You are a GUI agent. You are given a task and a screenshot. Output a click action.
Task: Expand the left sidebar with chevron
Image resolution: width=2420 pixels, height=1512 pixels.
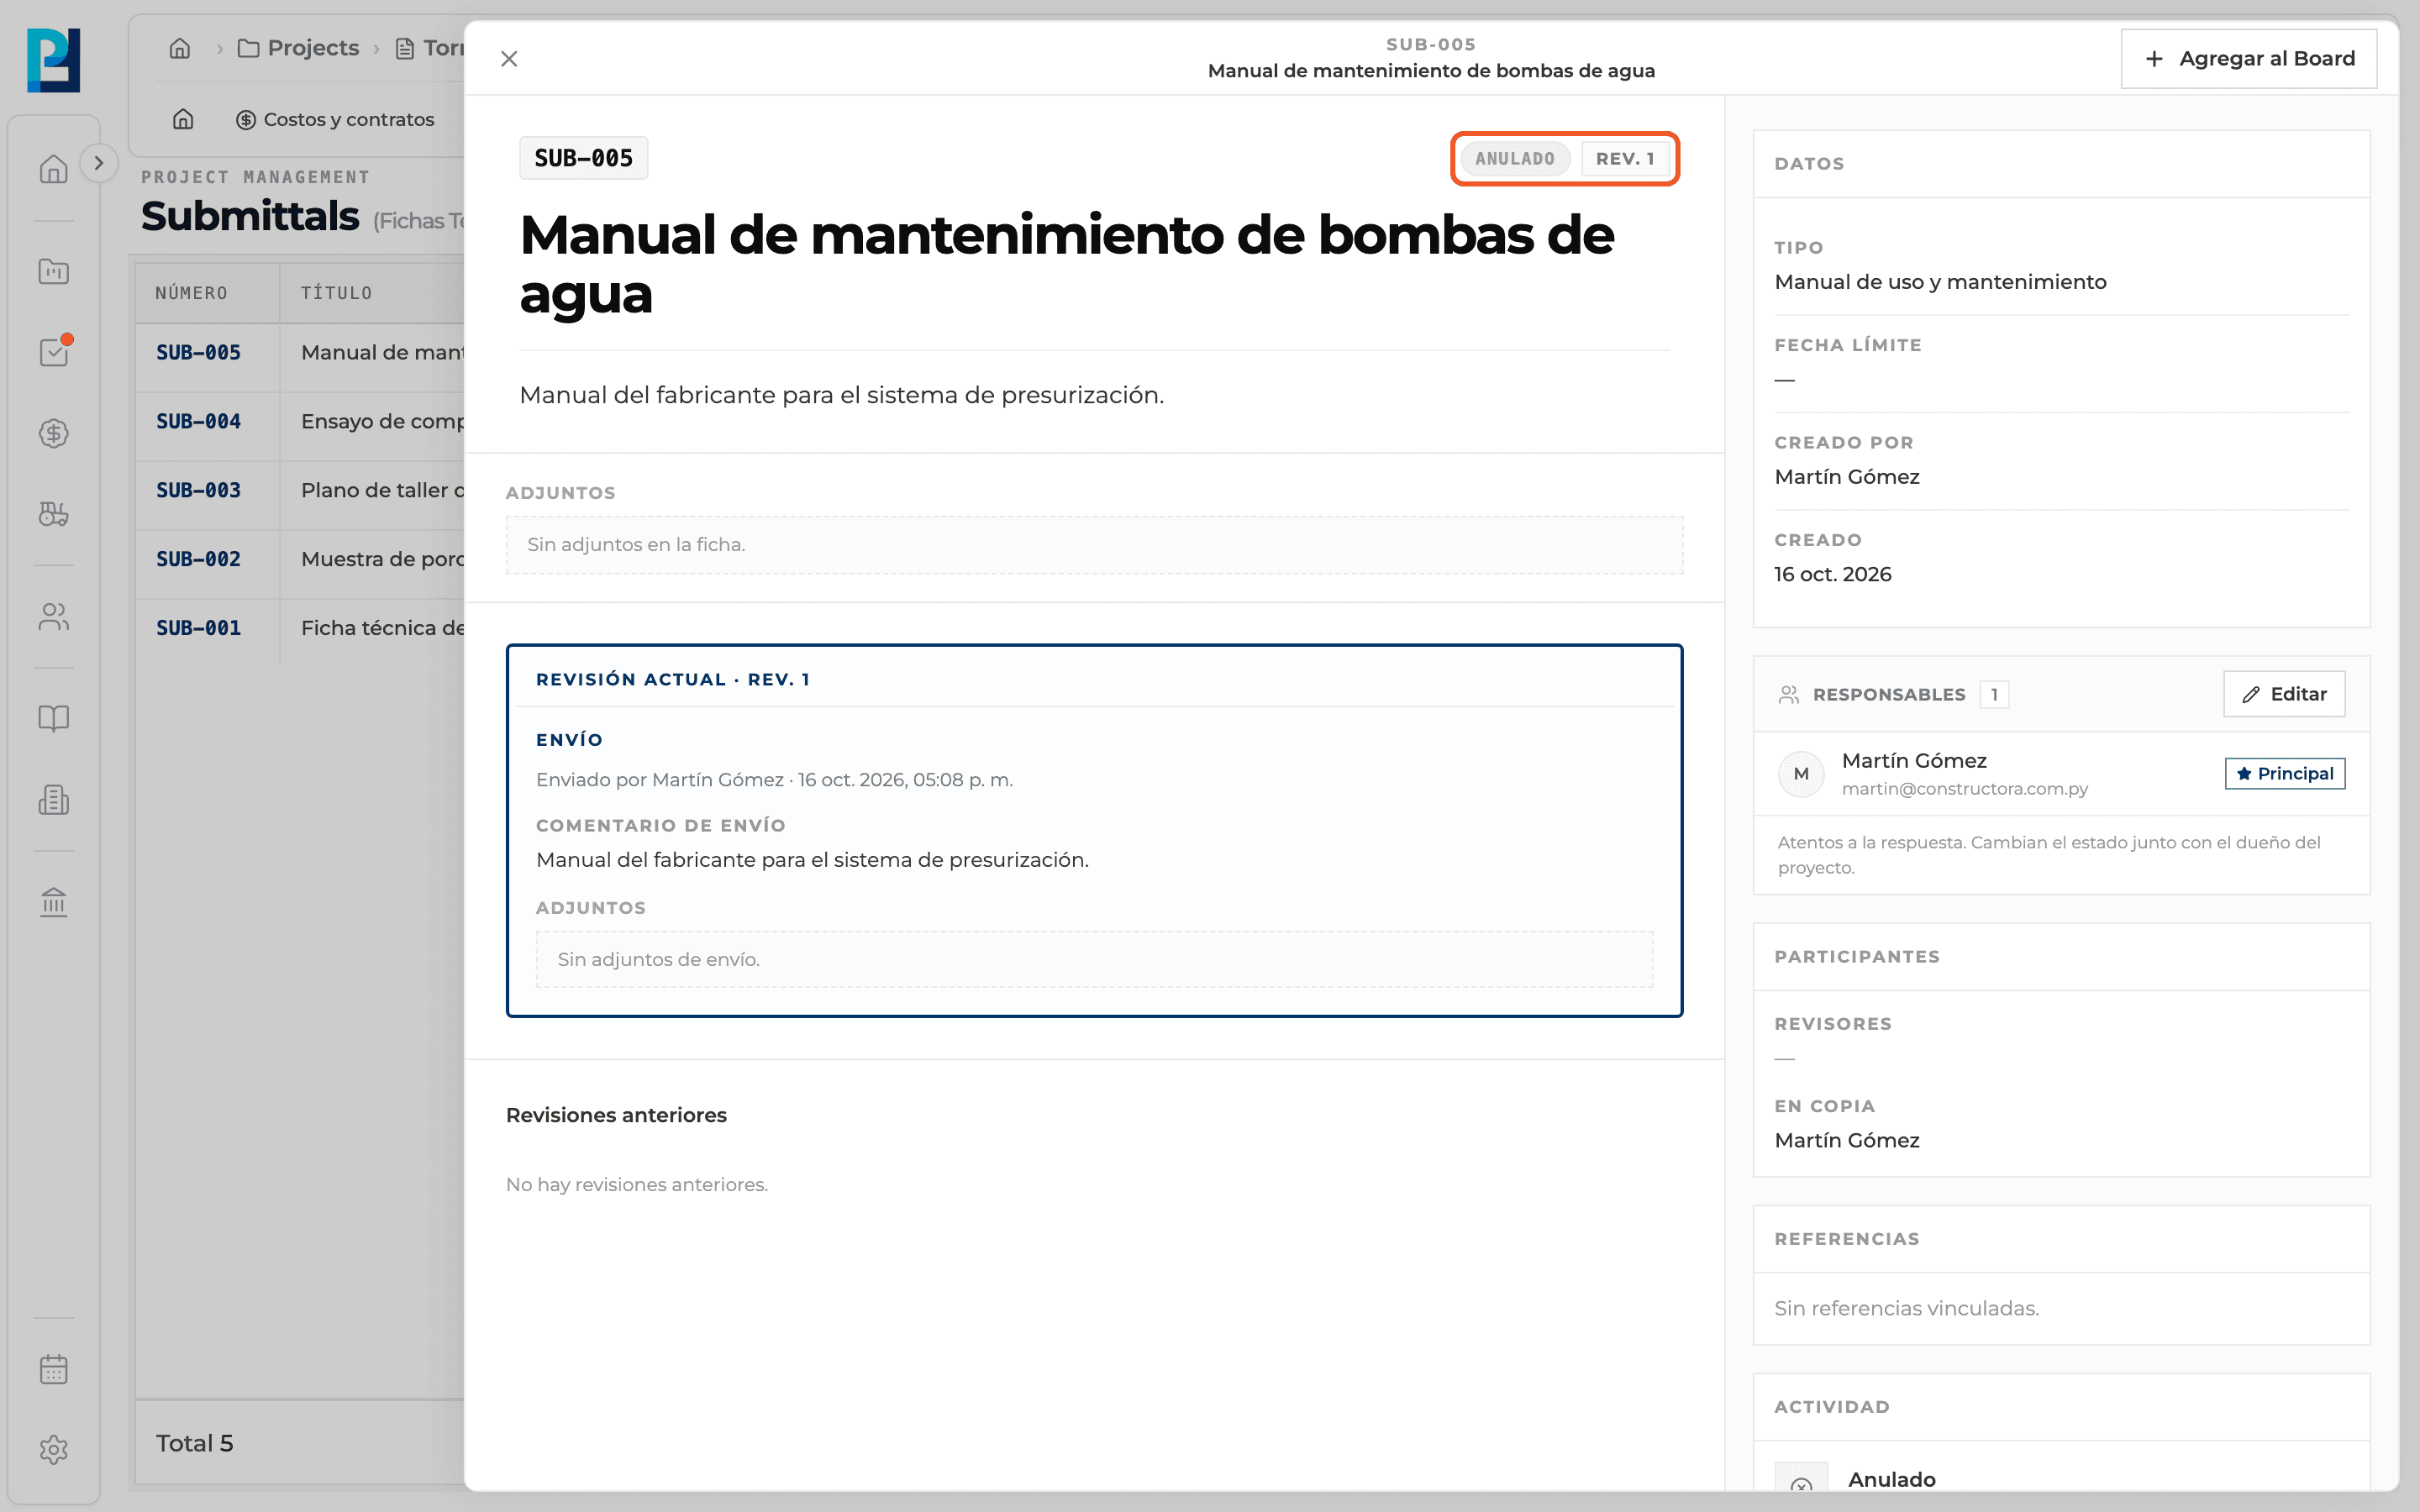[98, 163]
